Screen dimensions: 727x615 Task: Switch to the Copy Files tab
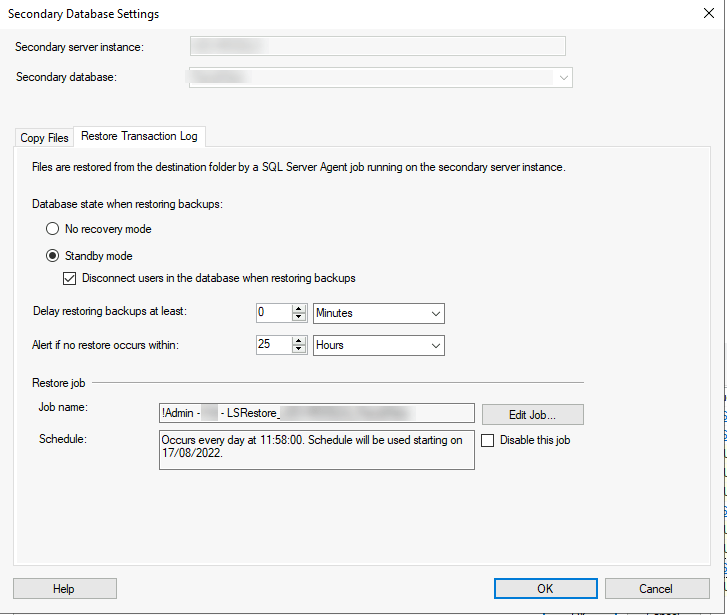click(45, 138)
